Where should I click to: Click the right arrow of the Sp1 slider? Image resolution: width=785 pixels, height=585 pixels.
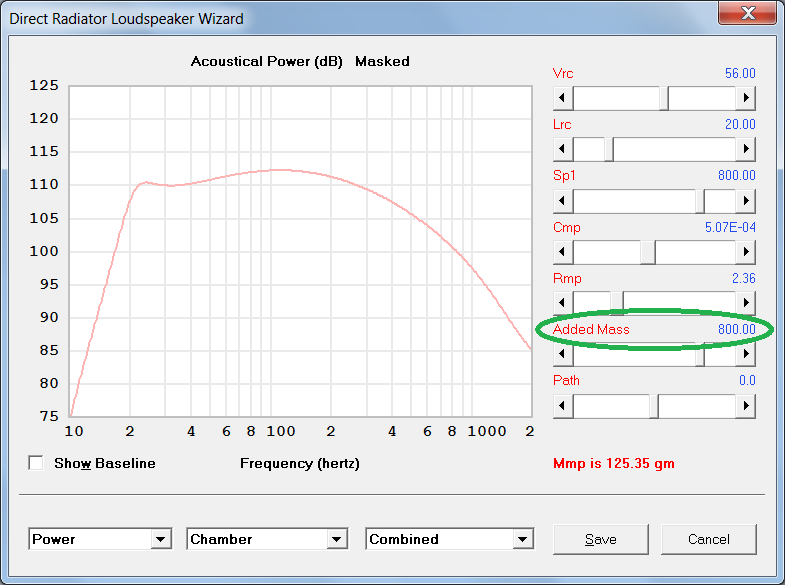[745, 201]
